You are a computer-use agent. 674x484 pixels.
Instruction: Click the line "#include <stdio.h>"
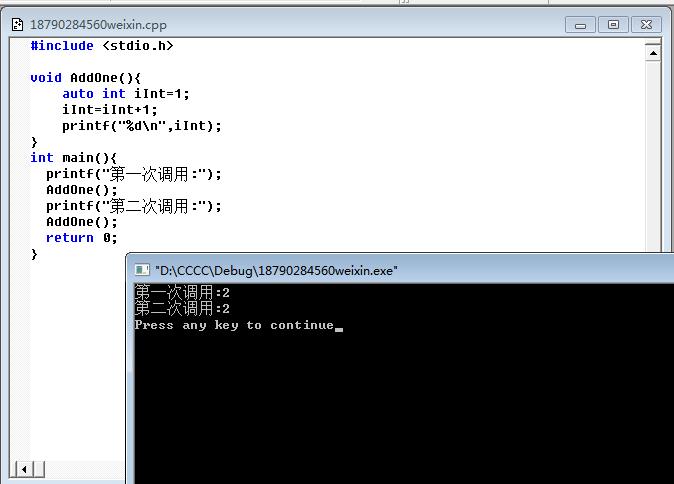pyautogui.click(x=102, y=46)
